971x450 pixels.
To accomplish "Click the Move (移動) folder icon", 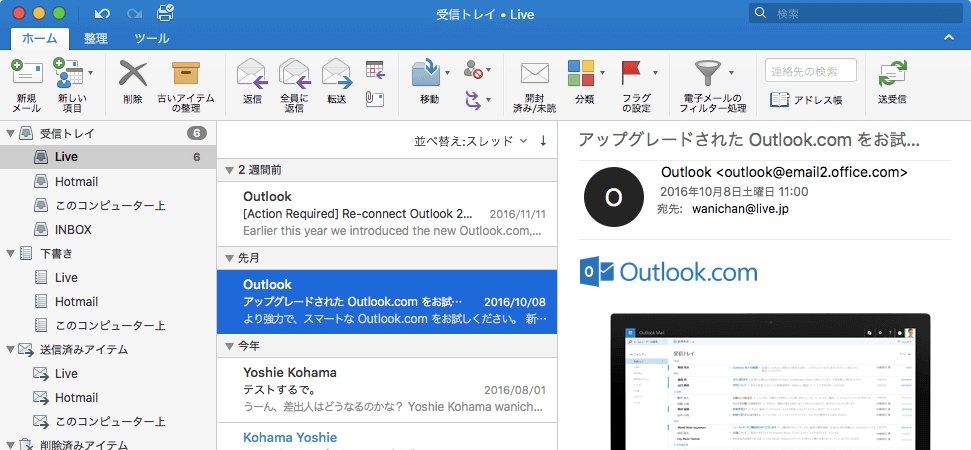I will pos(426,74).
